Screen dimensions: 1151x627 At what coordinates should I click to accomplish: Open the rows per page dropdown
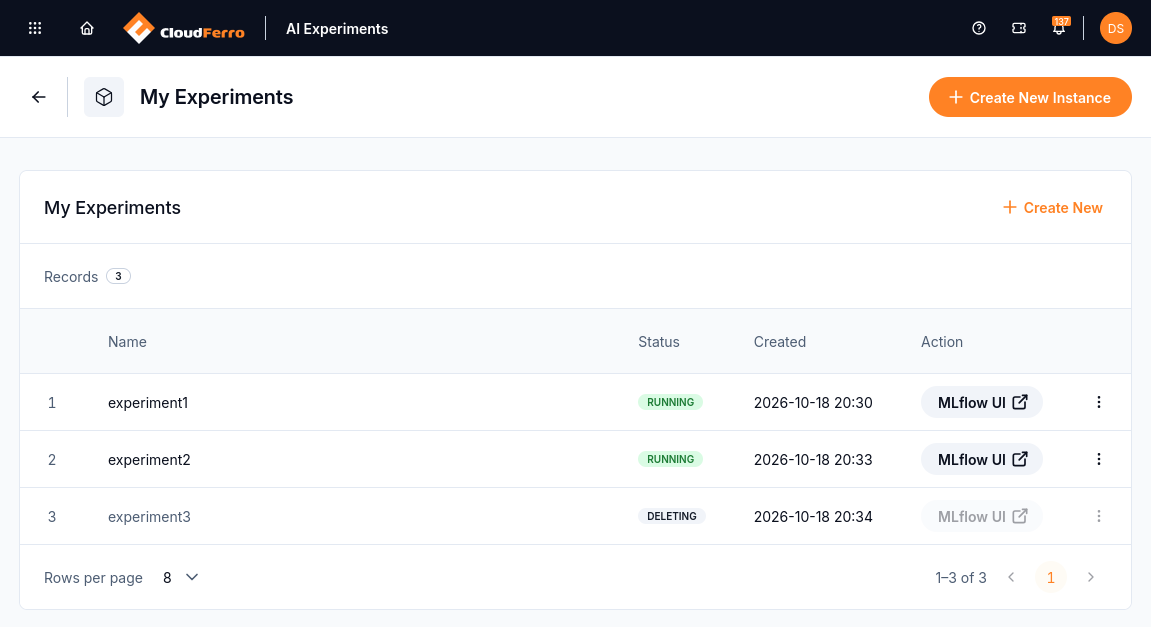pyautogui.click(x=181, y=578)
